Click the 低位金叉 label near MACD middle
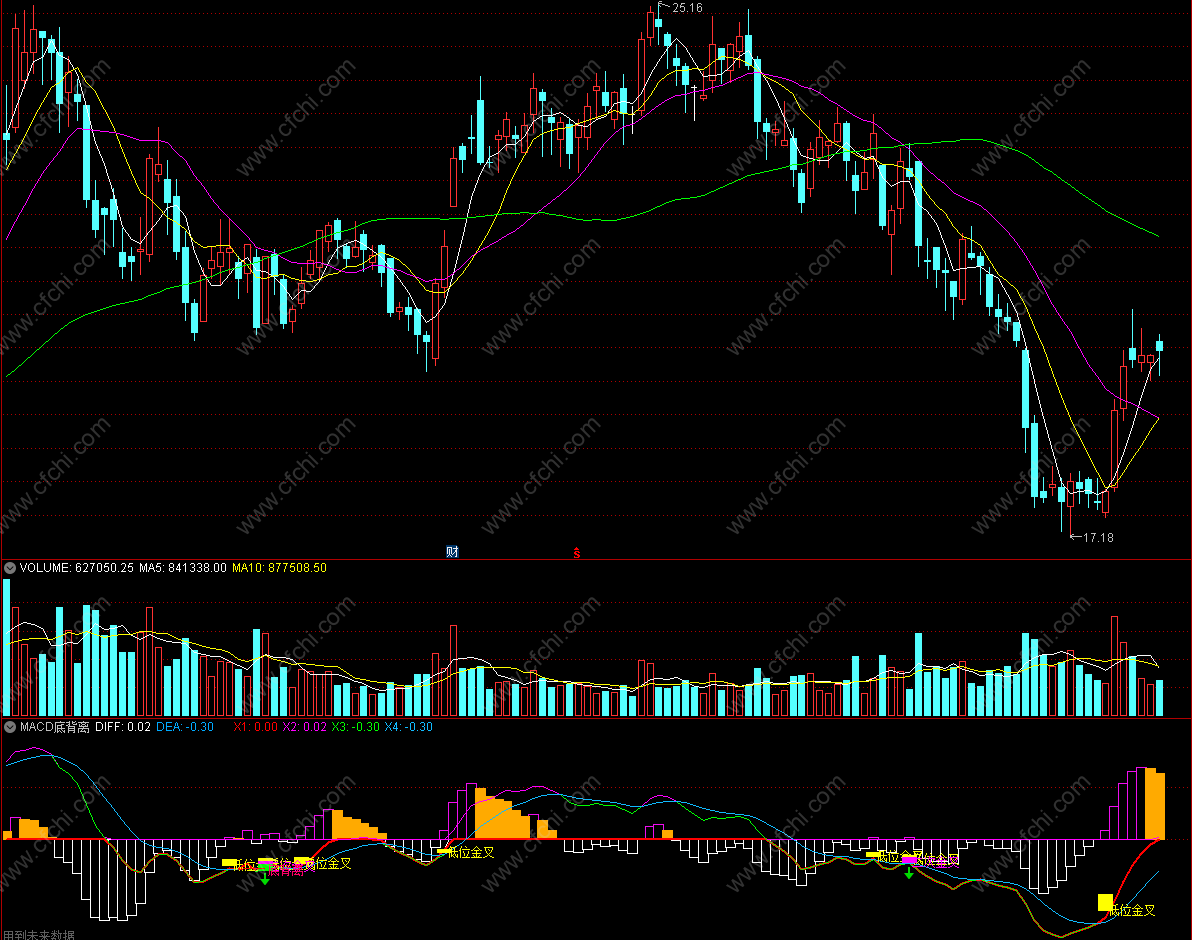This screenshot has height=940, width=1192. tap(471, 853)
